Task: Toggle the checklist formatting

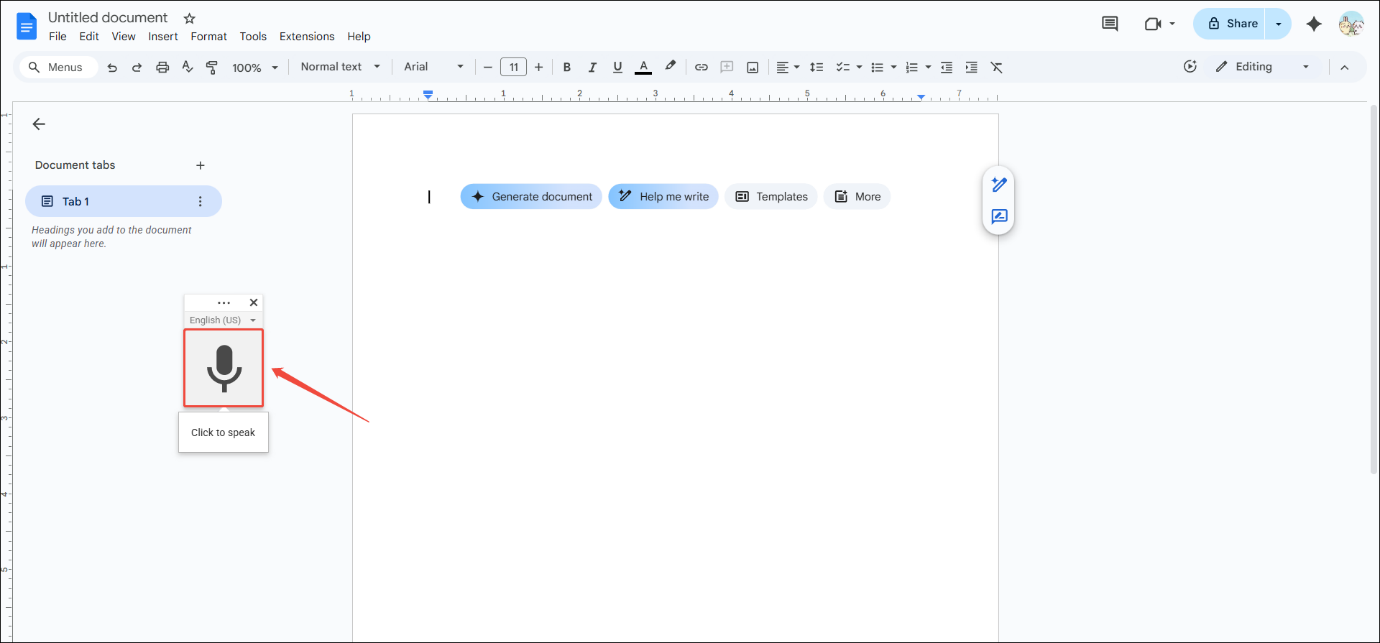Action: tap(843, 66)
